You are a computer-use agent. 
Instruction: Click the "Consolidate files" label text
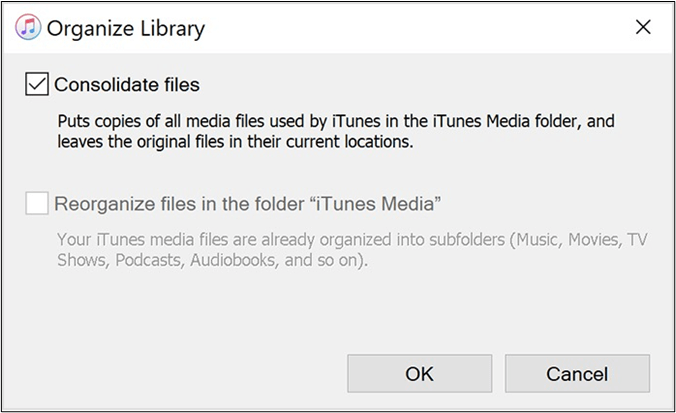click(127, 85)
